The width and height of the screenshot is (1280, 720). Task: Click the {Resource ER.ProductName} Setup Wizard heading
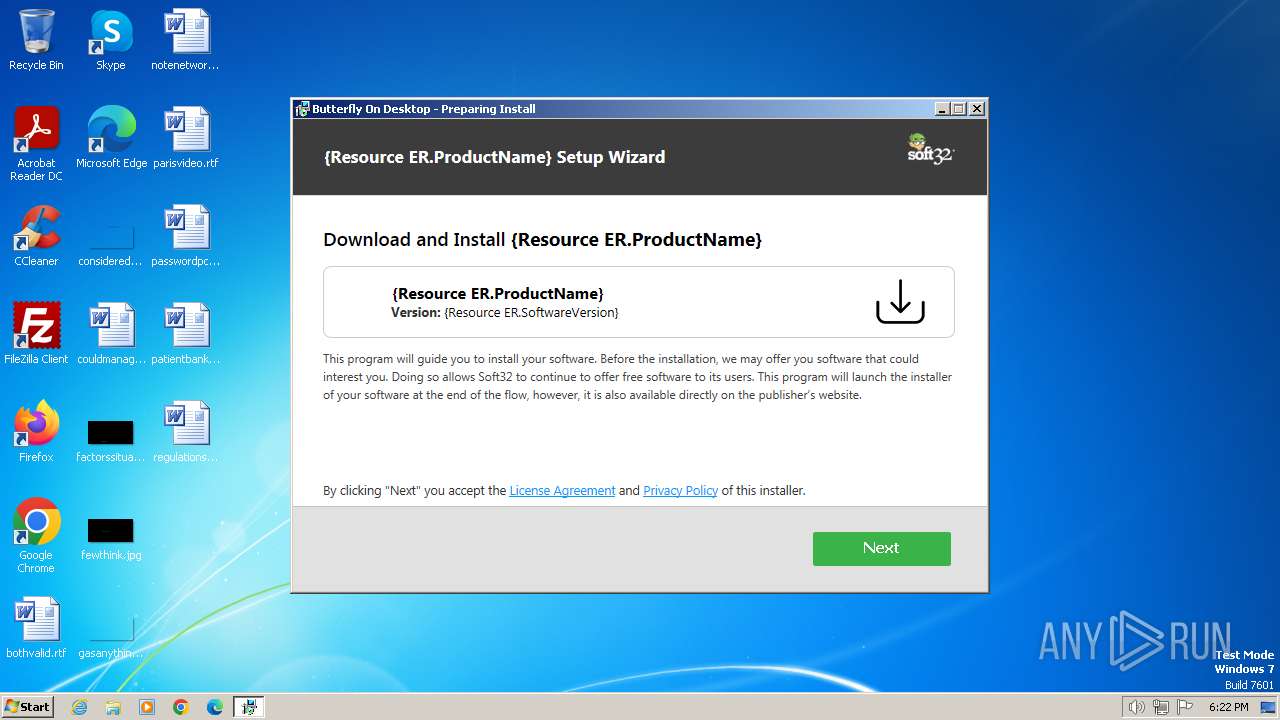494,157
